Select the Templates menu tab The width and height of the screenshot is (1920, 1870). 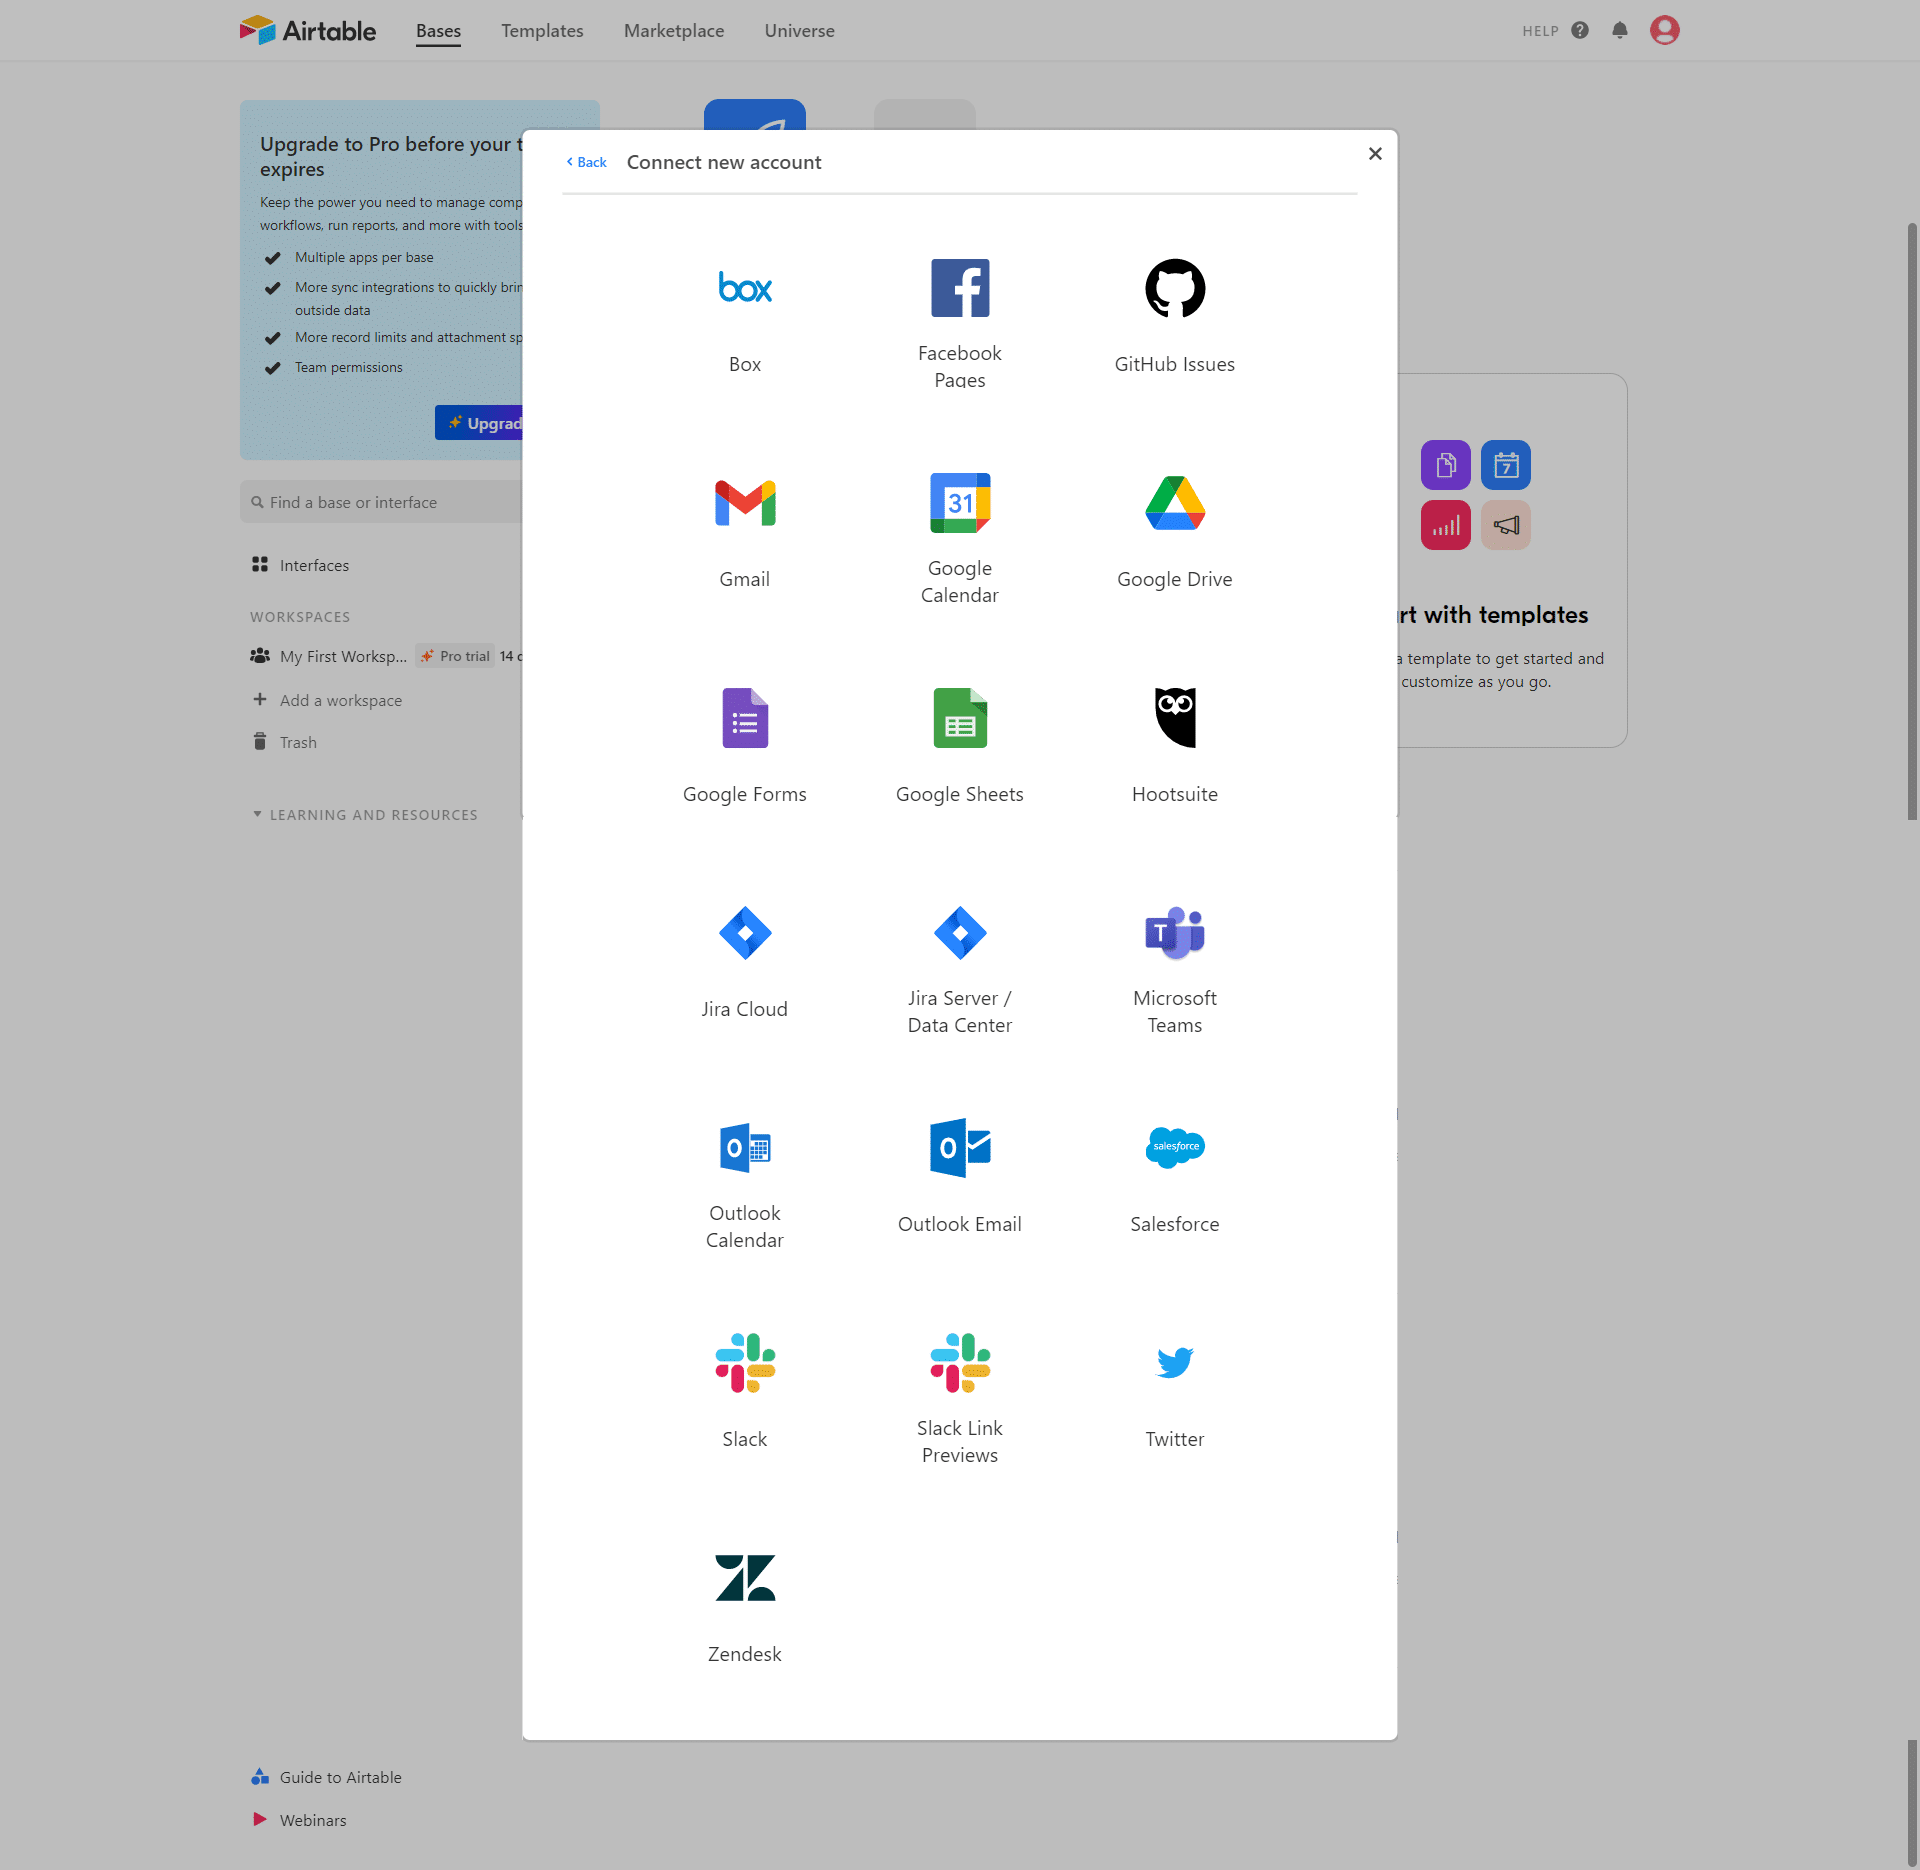(540, 29)
